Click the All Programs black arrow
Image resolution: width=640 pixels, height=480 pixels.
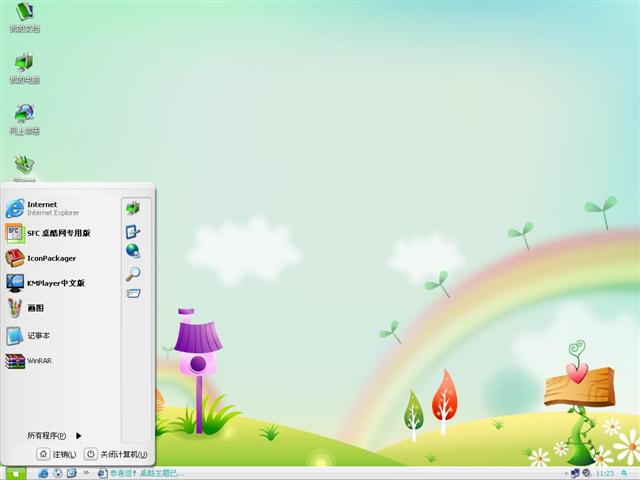pos(78,436)
